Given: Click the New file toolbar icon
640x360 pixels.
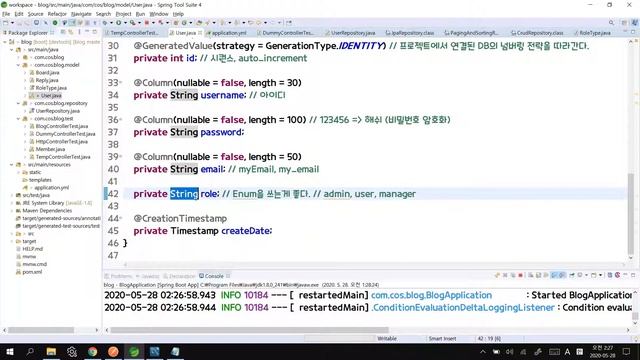Looking at the screenshot, I should (6, 23).
